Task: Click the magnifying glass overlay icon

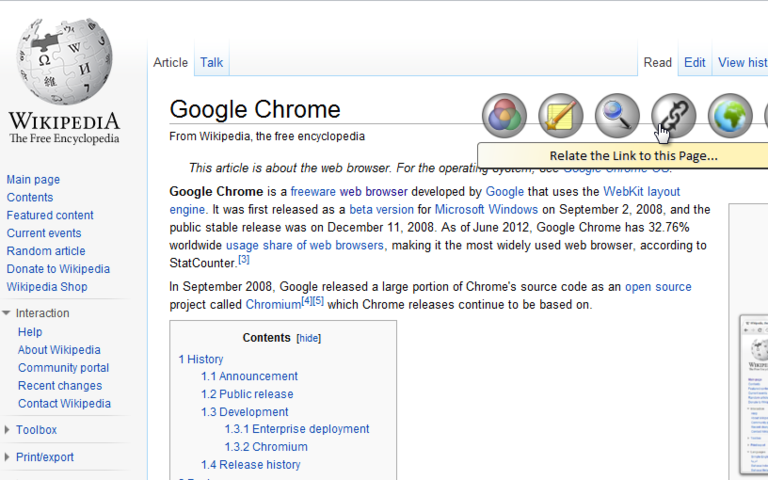Action: coord(617,116)
